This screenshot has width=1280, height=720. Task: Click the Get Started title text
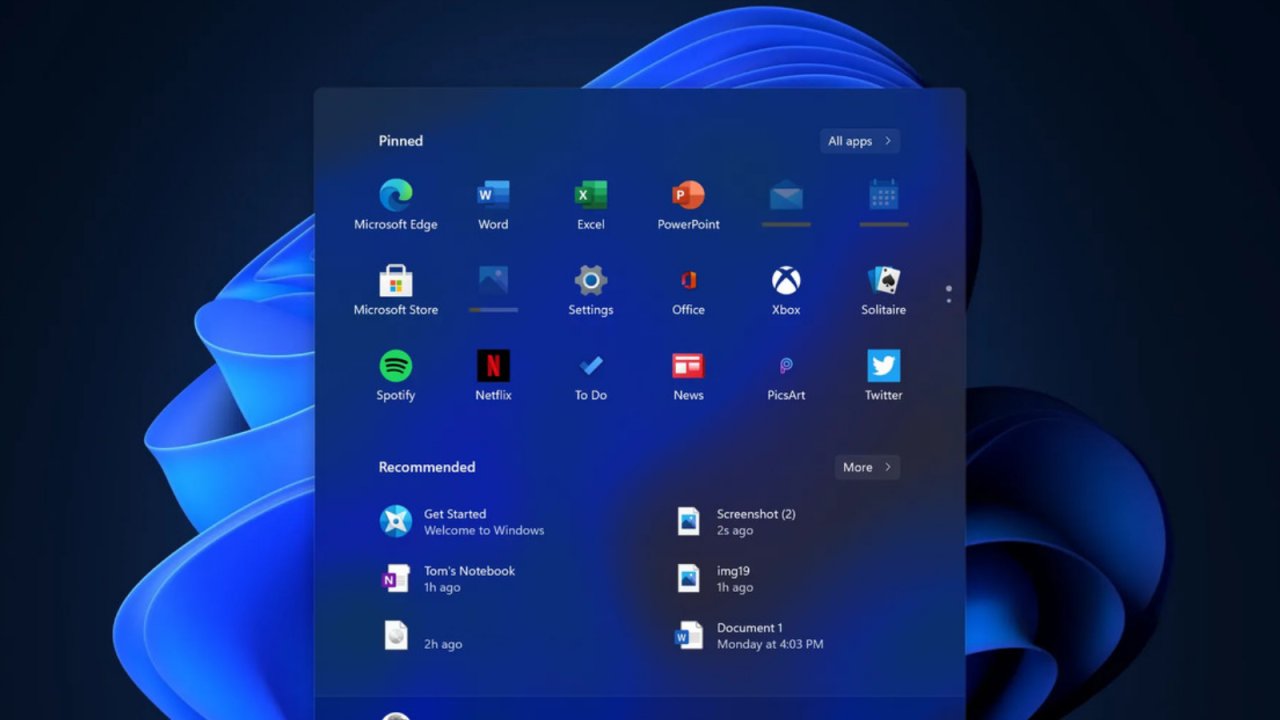coord(455,514)
